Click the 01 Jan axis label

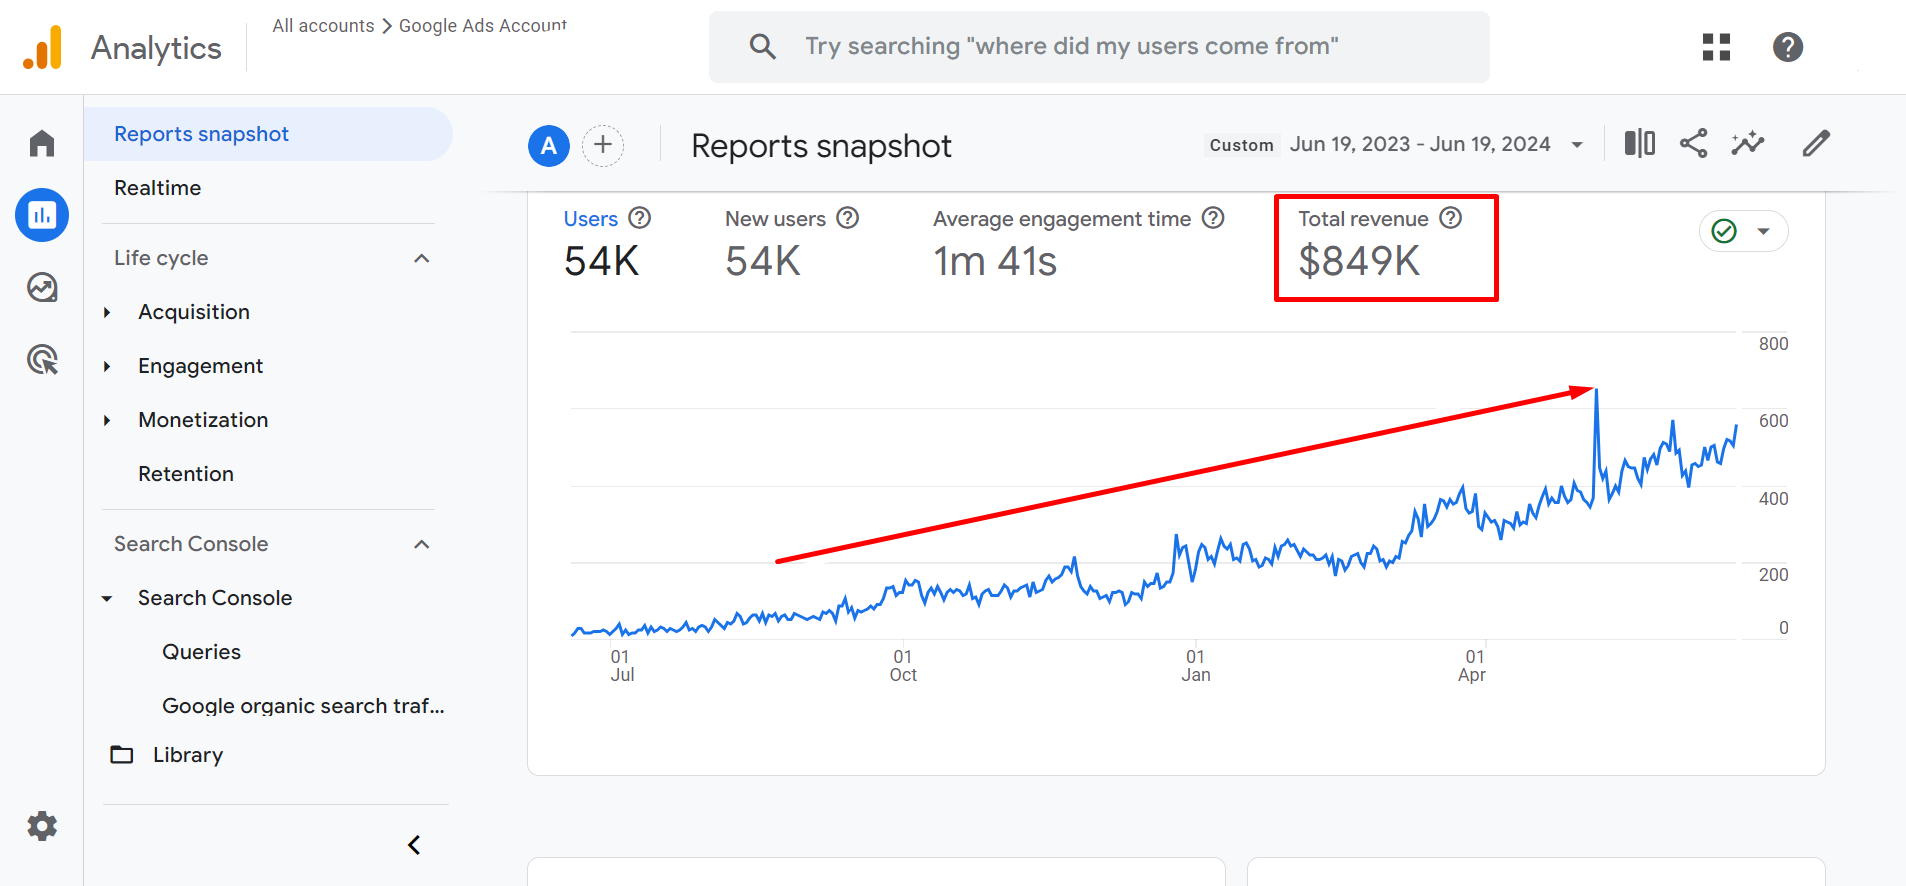(x=1196, y=665)
